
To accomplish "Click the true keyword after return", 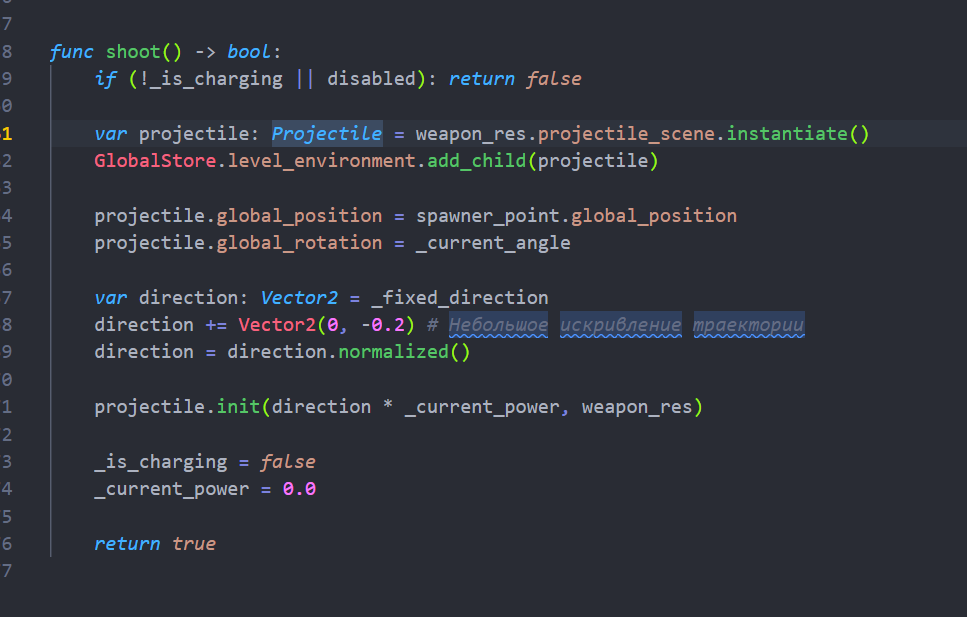I will pyautogui.click(x=193, y=543).
